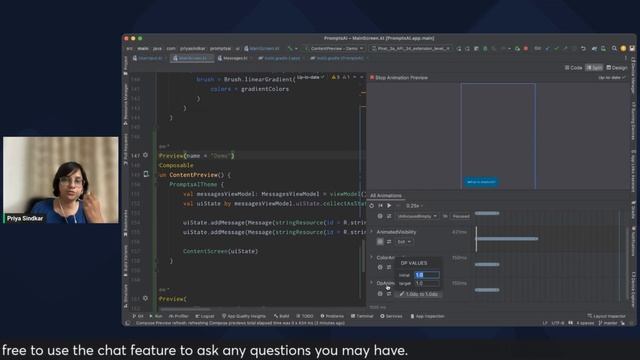
Task: Click the 1.0dp to 1.0dp edit button
Action: point(419,294)
